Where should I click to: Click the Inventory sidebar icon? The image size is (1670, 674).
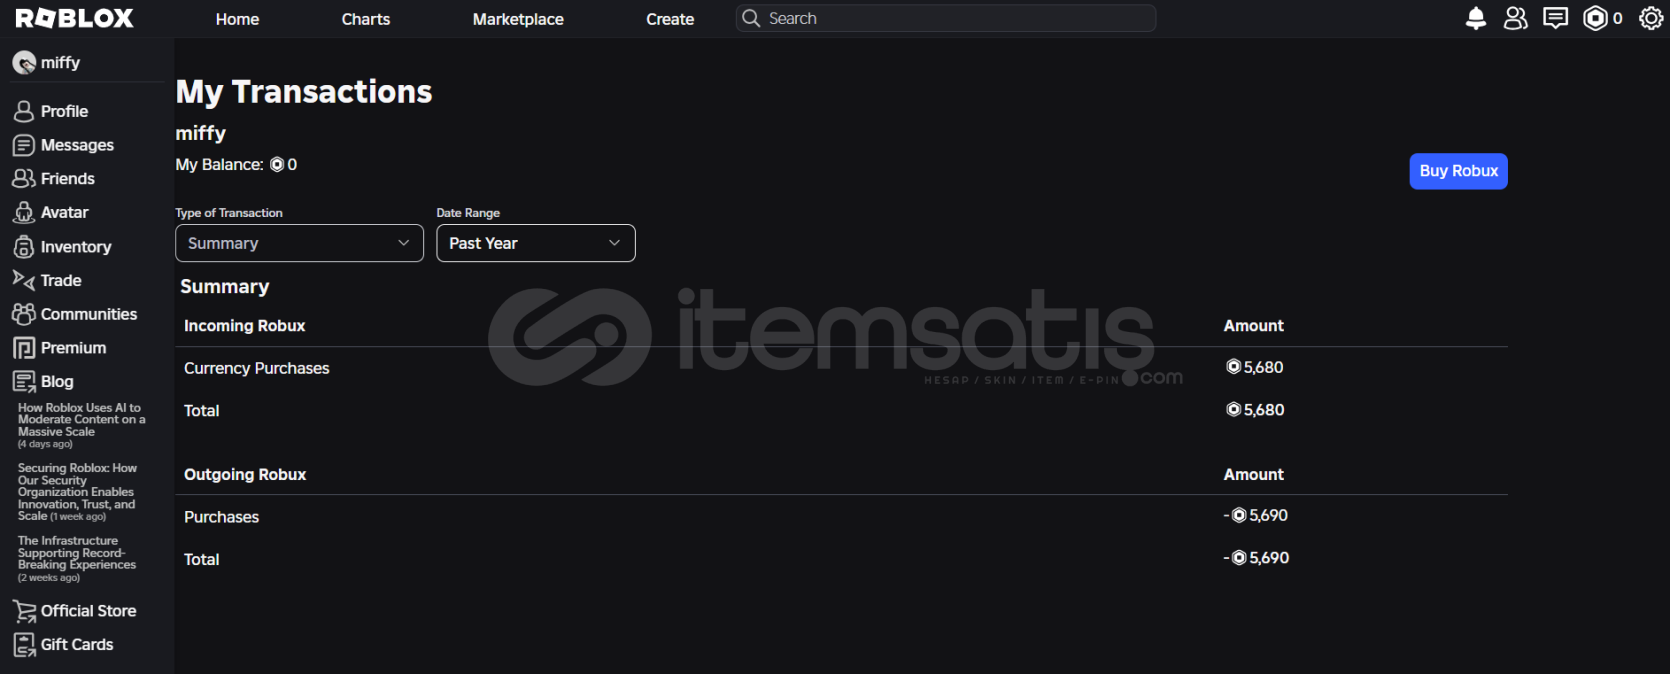pyautogui.click(x=24, y=246)
